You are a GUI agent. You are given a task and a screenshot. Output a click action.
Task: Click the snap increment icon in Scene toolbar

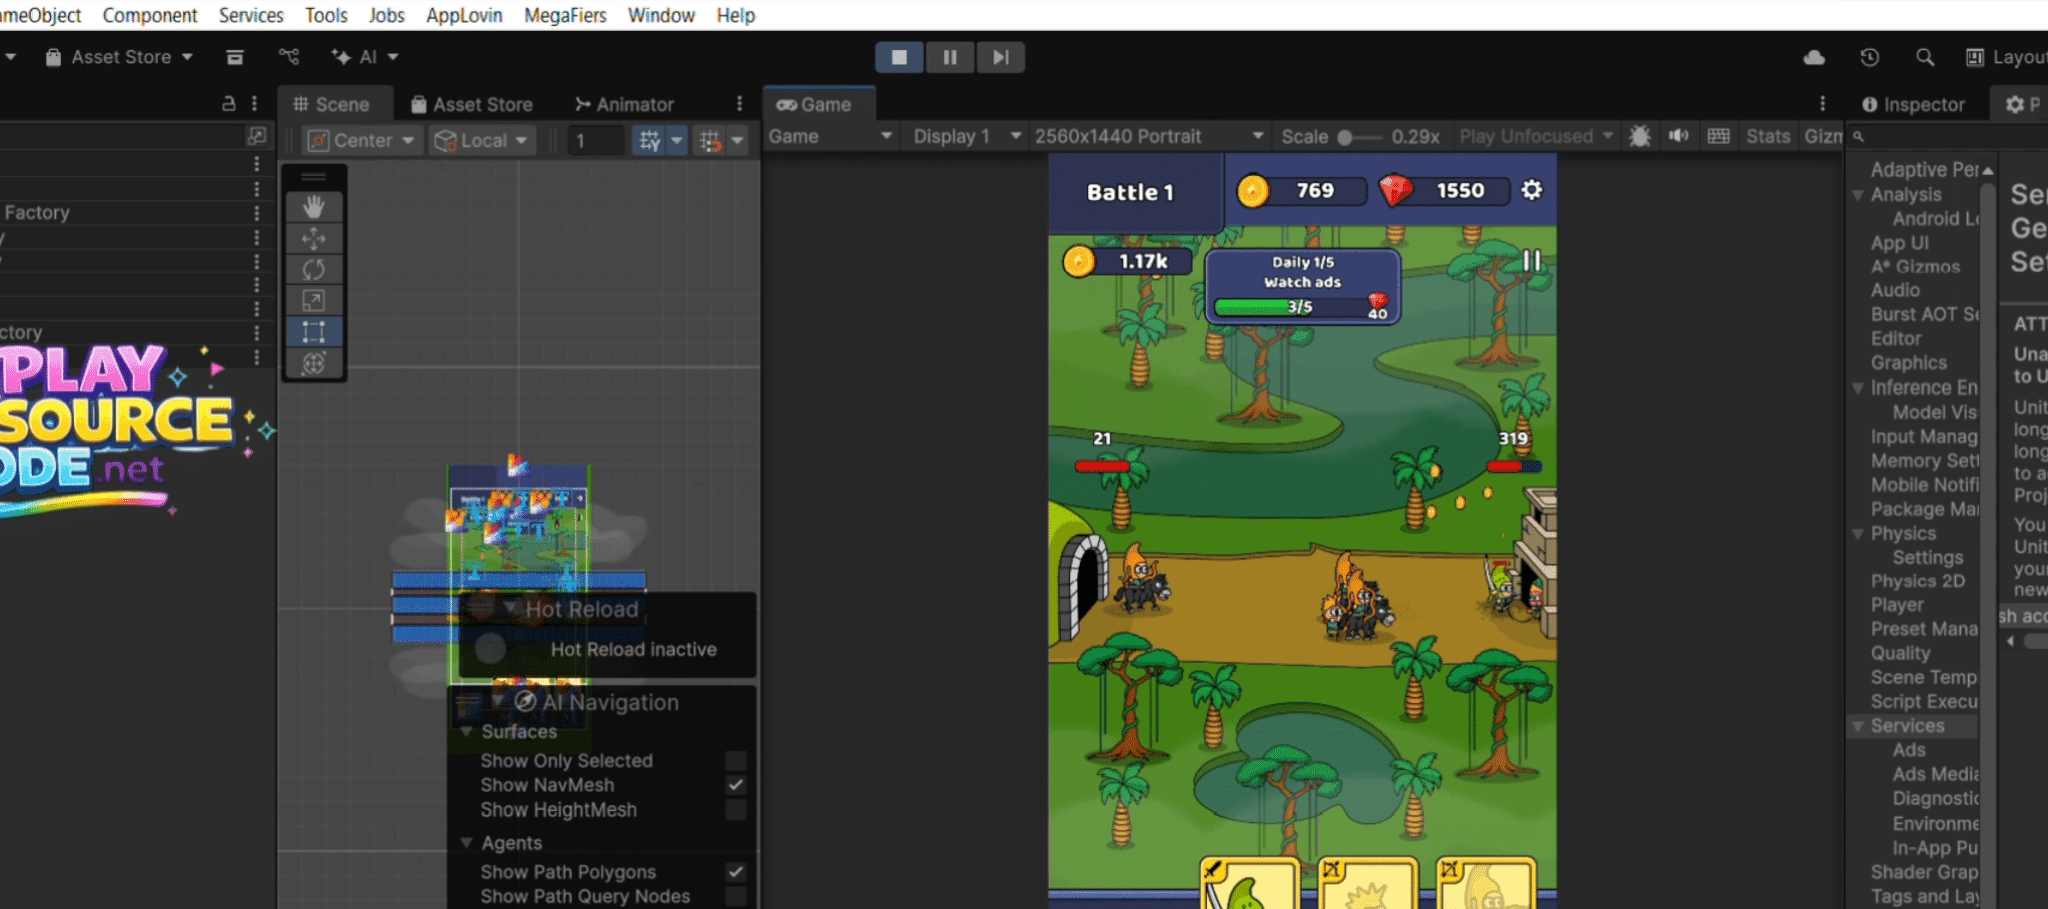(710, 140)
